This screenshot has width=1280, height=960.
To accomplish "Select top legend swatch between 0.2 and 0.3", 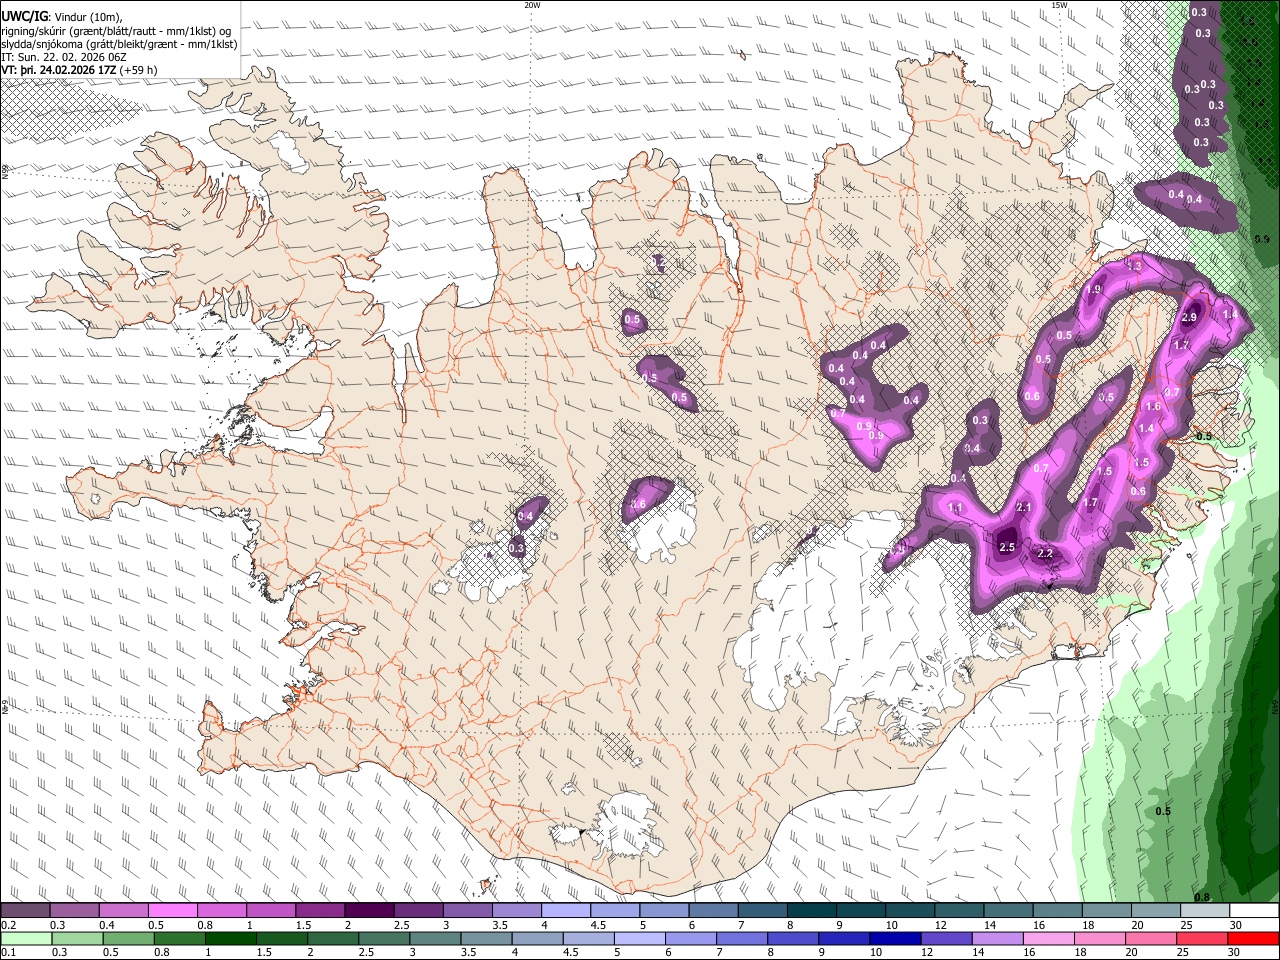I will click(25, 911).
